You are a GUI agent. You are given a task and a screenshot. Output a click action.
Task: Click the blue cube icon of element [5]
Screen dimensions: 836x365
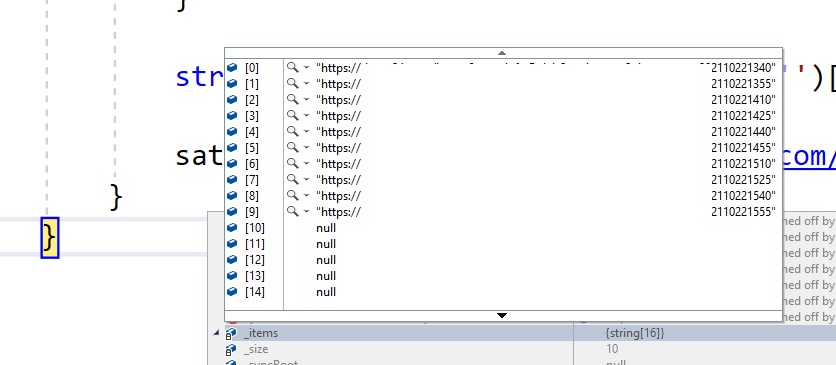(231, 148)
